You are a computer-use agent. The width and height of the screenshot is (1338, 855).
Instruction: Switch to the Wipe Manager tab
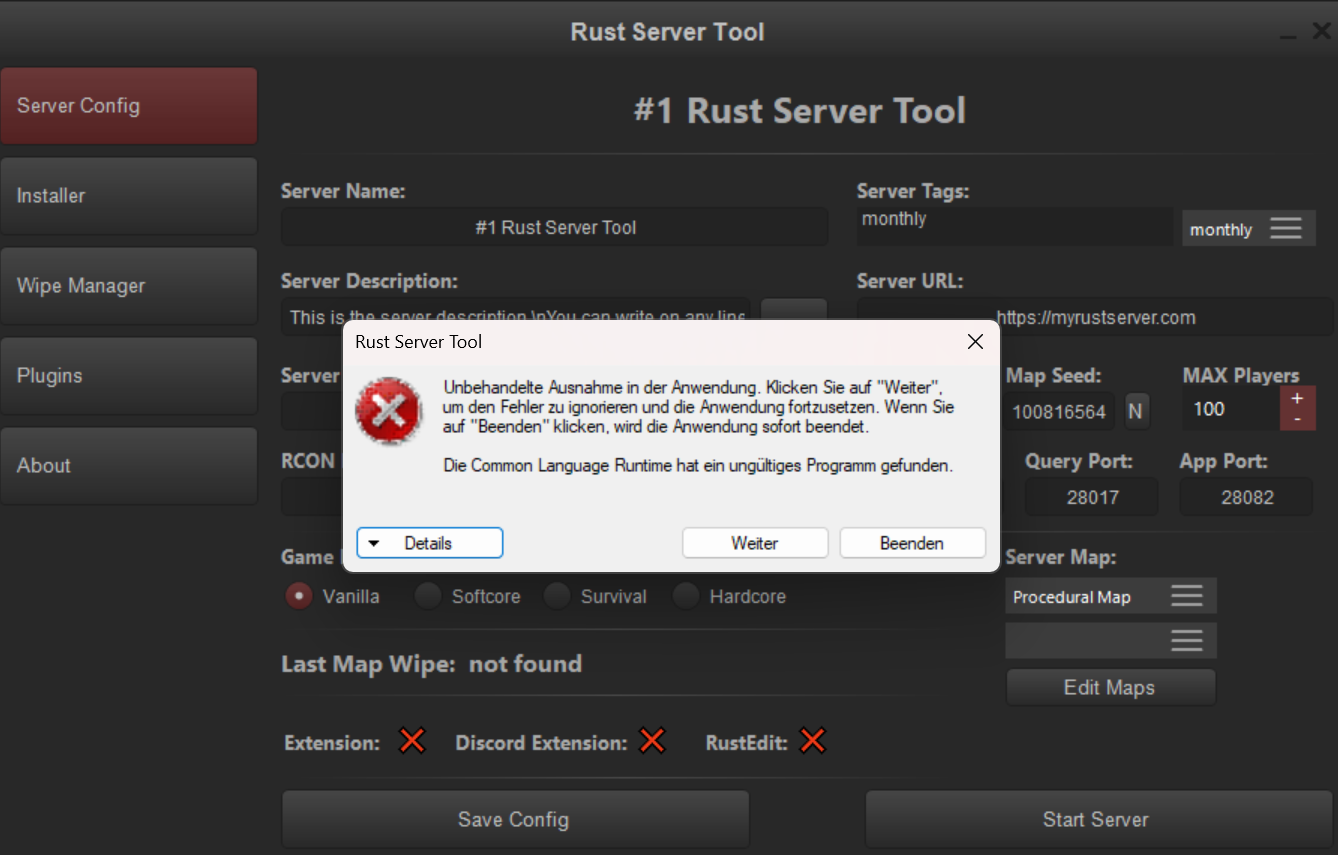tap(129, 286)
